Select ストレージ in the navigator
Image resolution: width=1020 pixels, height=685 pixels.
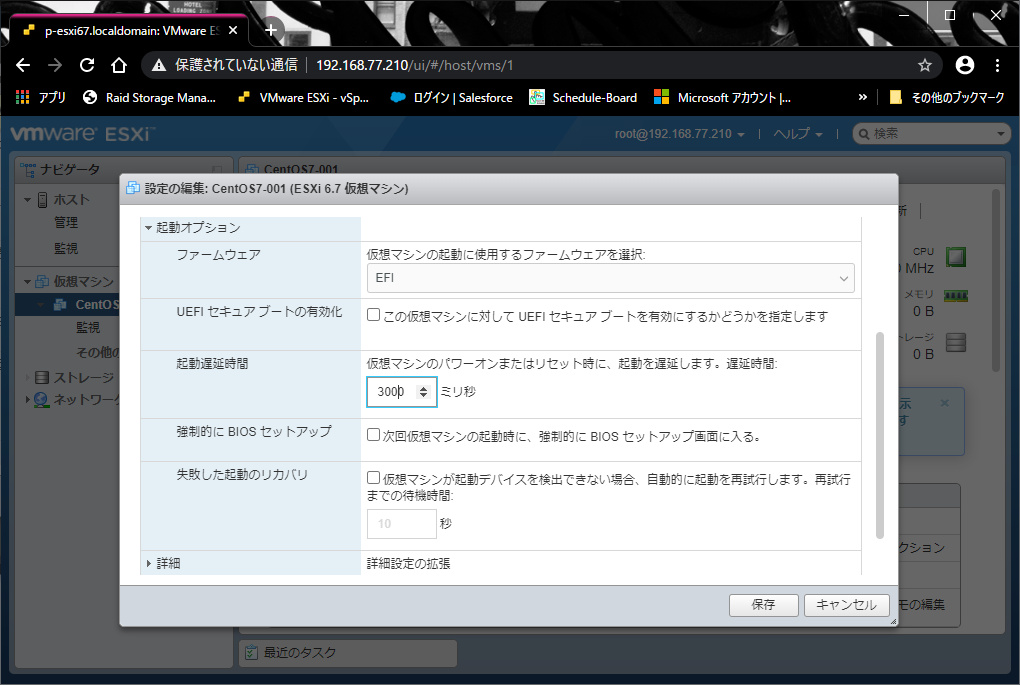[x=83, y=377]
